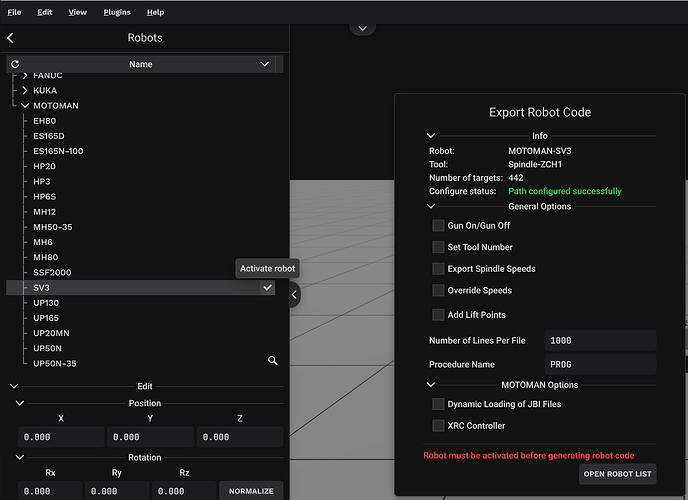Enable Dynamic Loading of JBI Files

pos(438,404)
